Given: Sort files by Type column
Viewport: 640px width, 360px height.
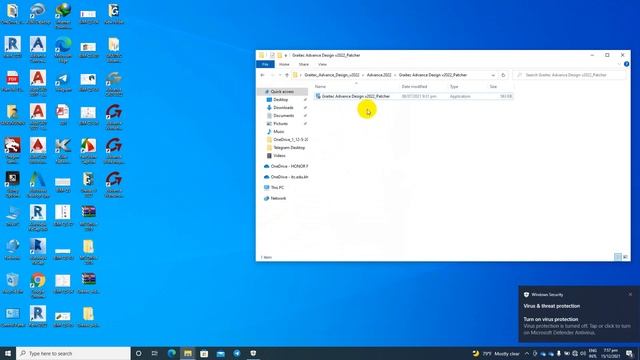Looking at the screenshot, I should pyautogui.click(x=454, y=87).
